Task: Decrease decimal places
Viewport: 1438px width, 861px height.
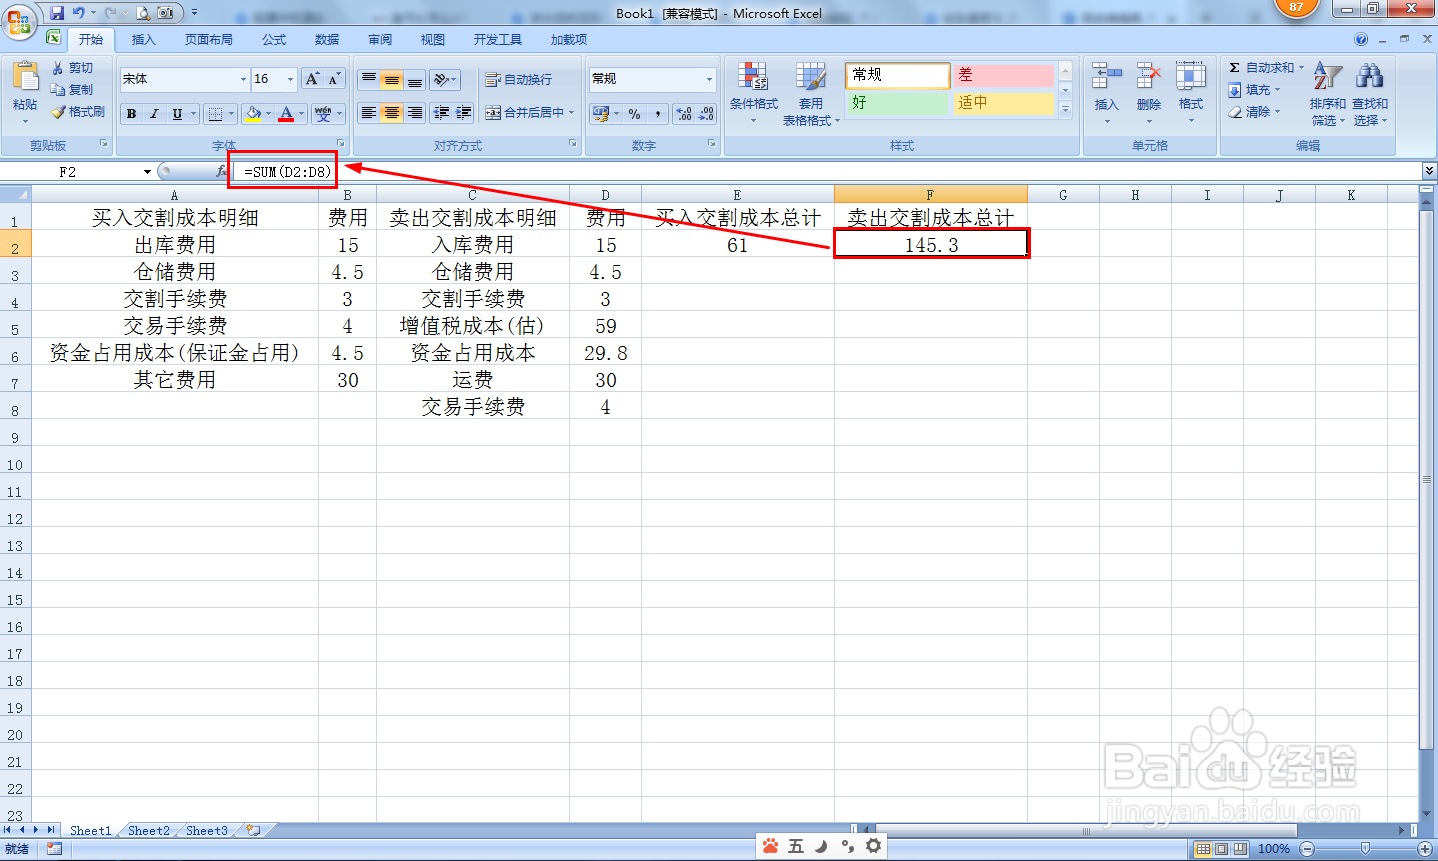Action: pyautogui.click(x=706, y=114)
